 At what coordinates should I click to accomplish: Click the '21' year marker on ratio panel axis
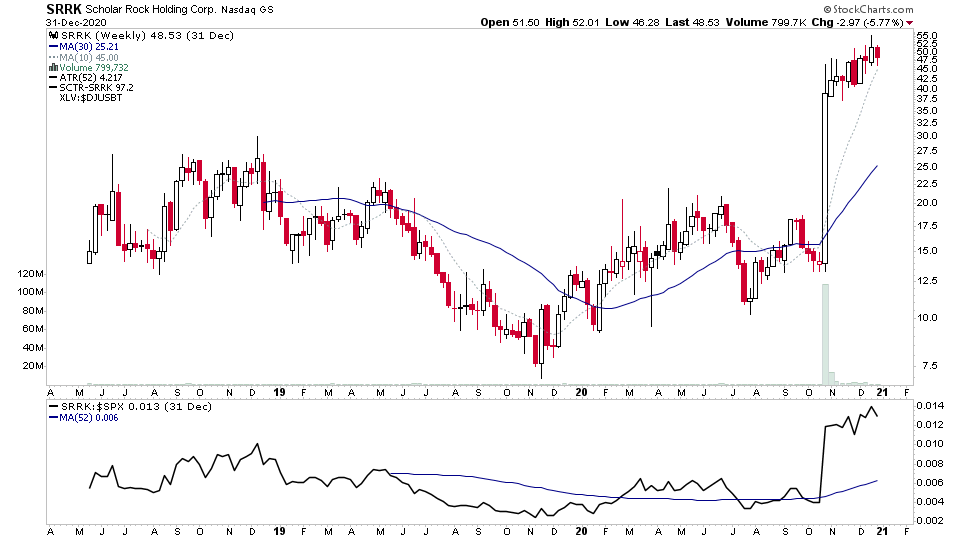point(882,531)
